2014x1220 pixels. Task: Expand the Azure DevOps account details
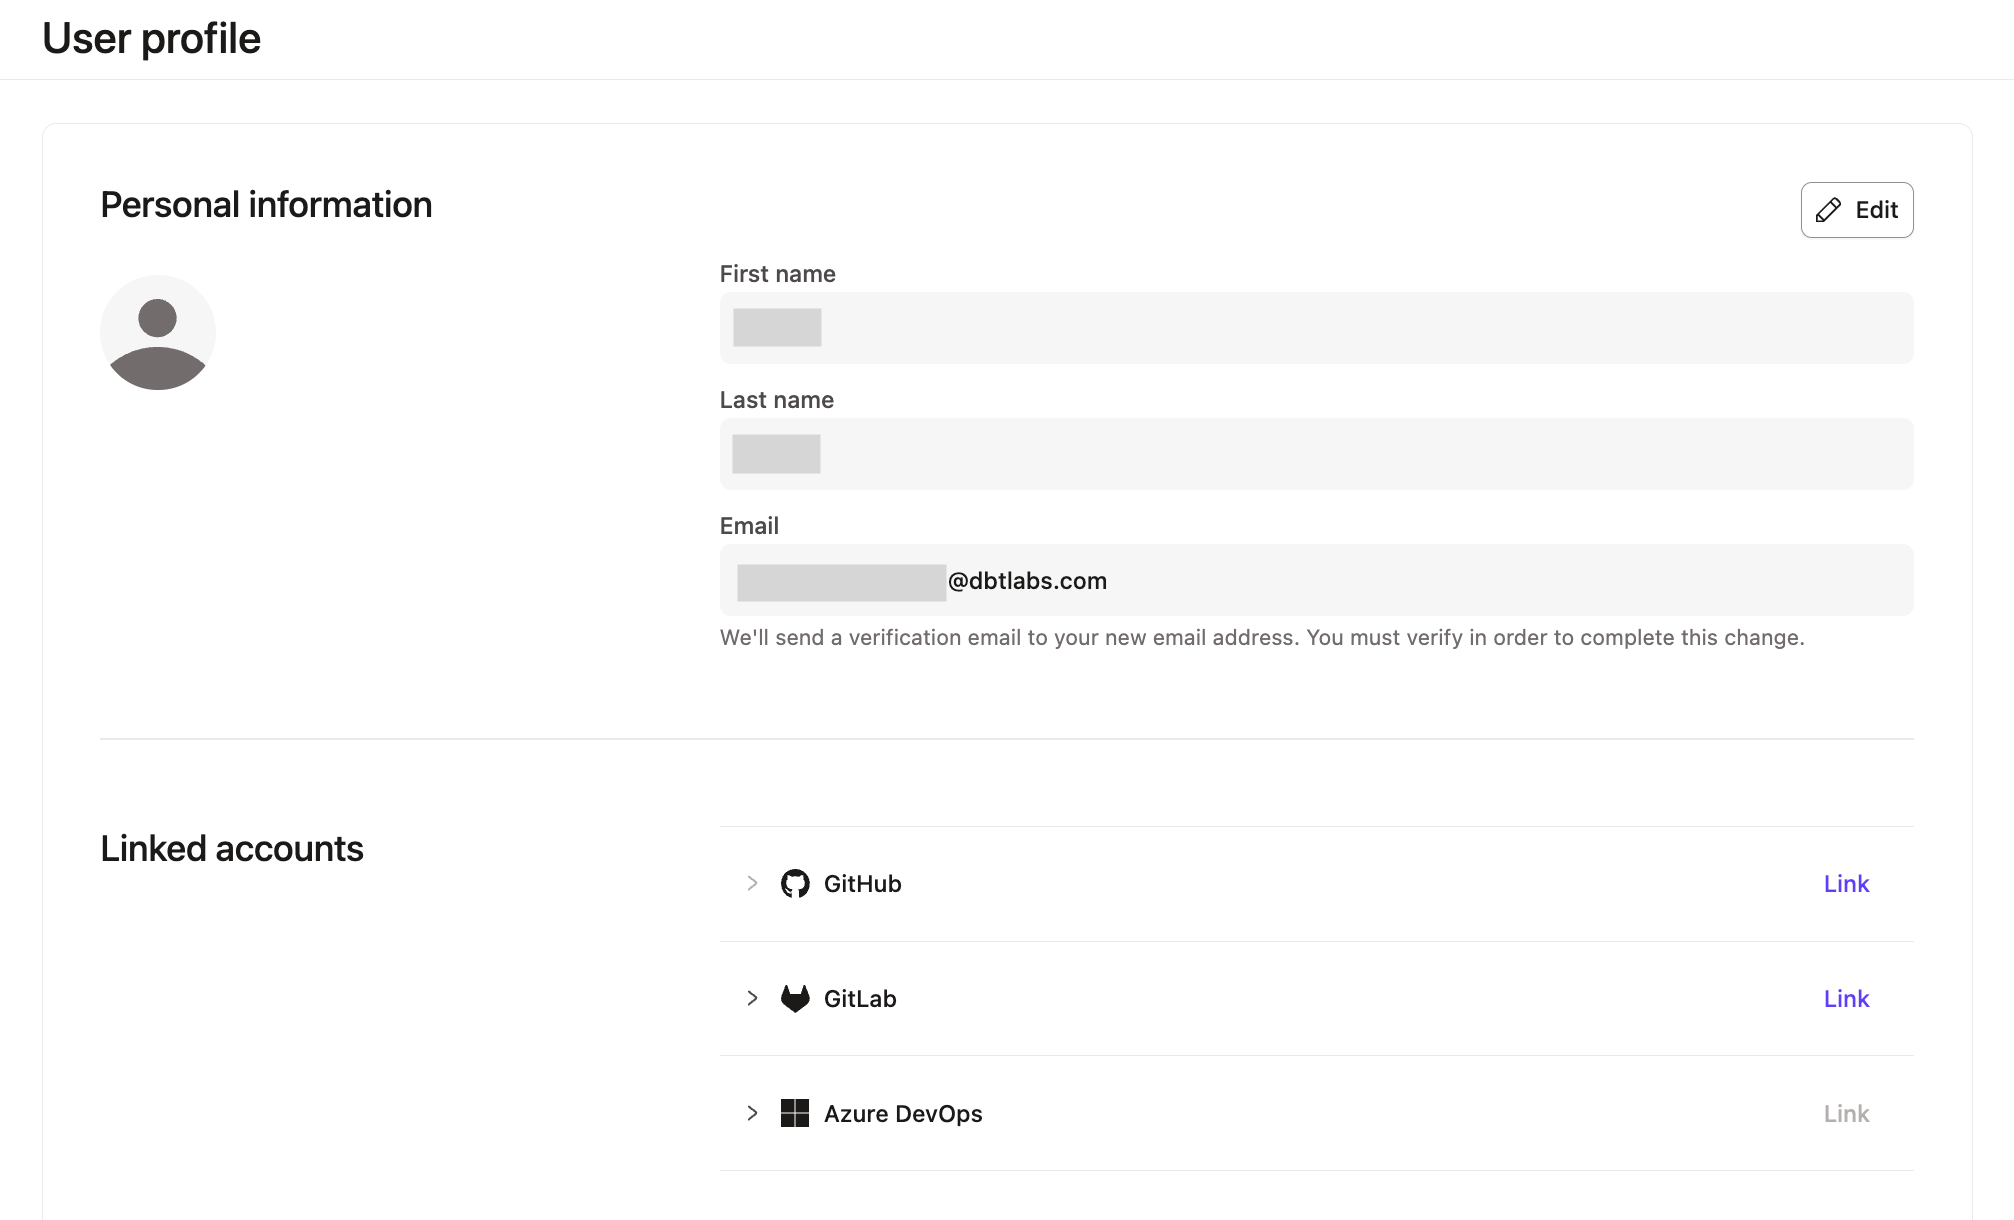coord(752,1113)
